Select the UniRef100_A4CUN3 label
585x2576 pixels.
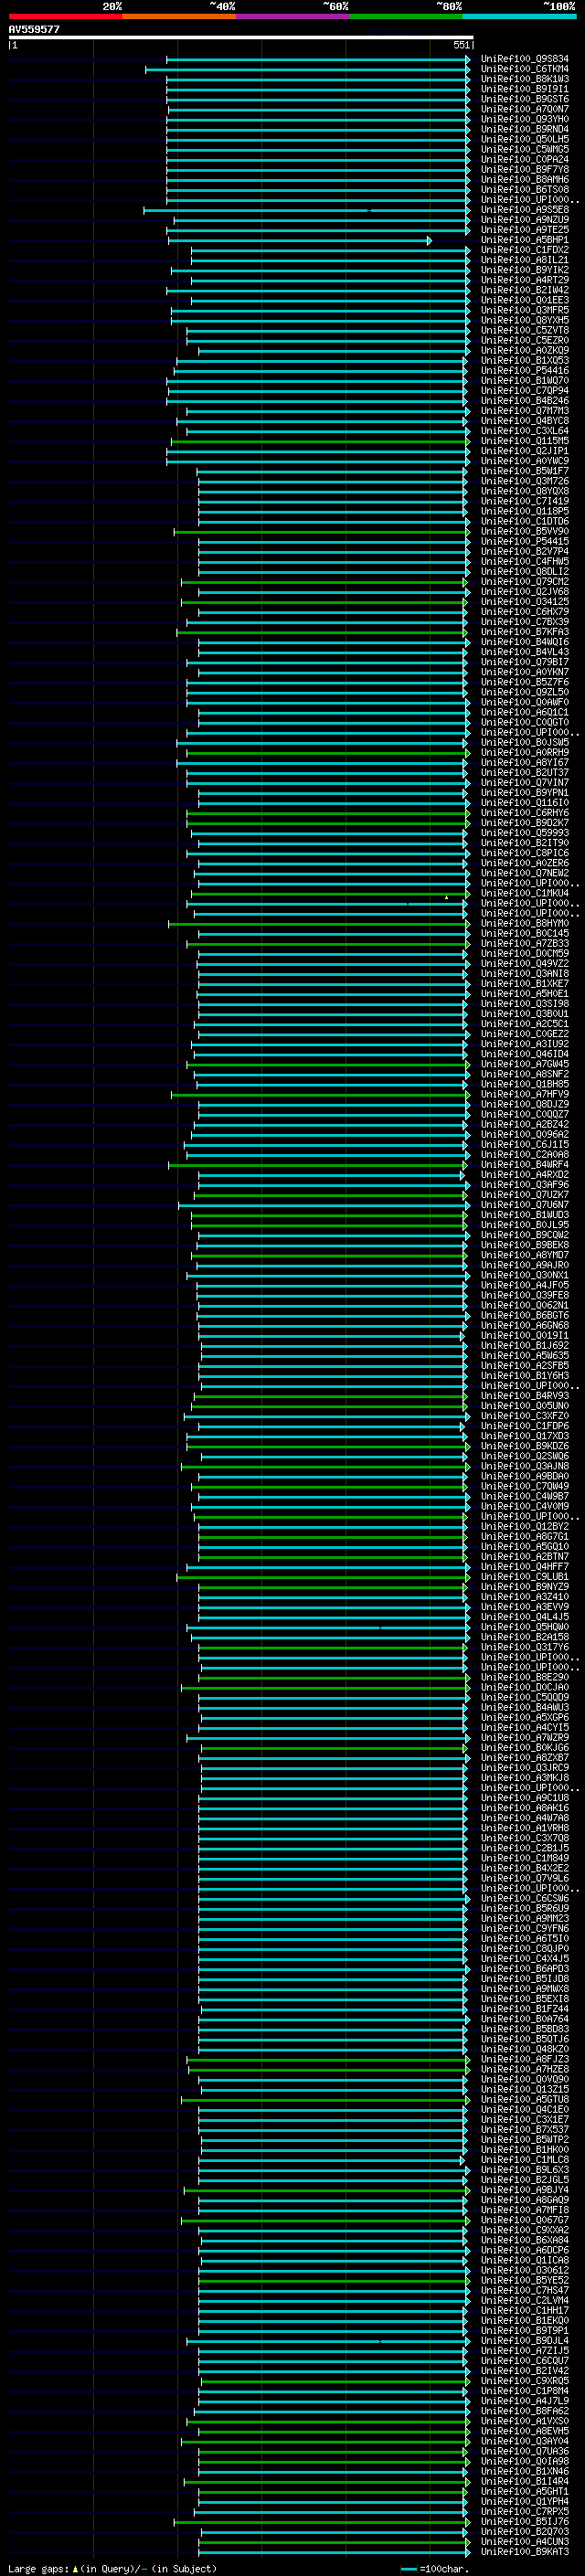525,2541
